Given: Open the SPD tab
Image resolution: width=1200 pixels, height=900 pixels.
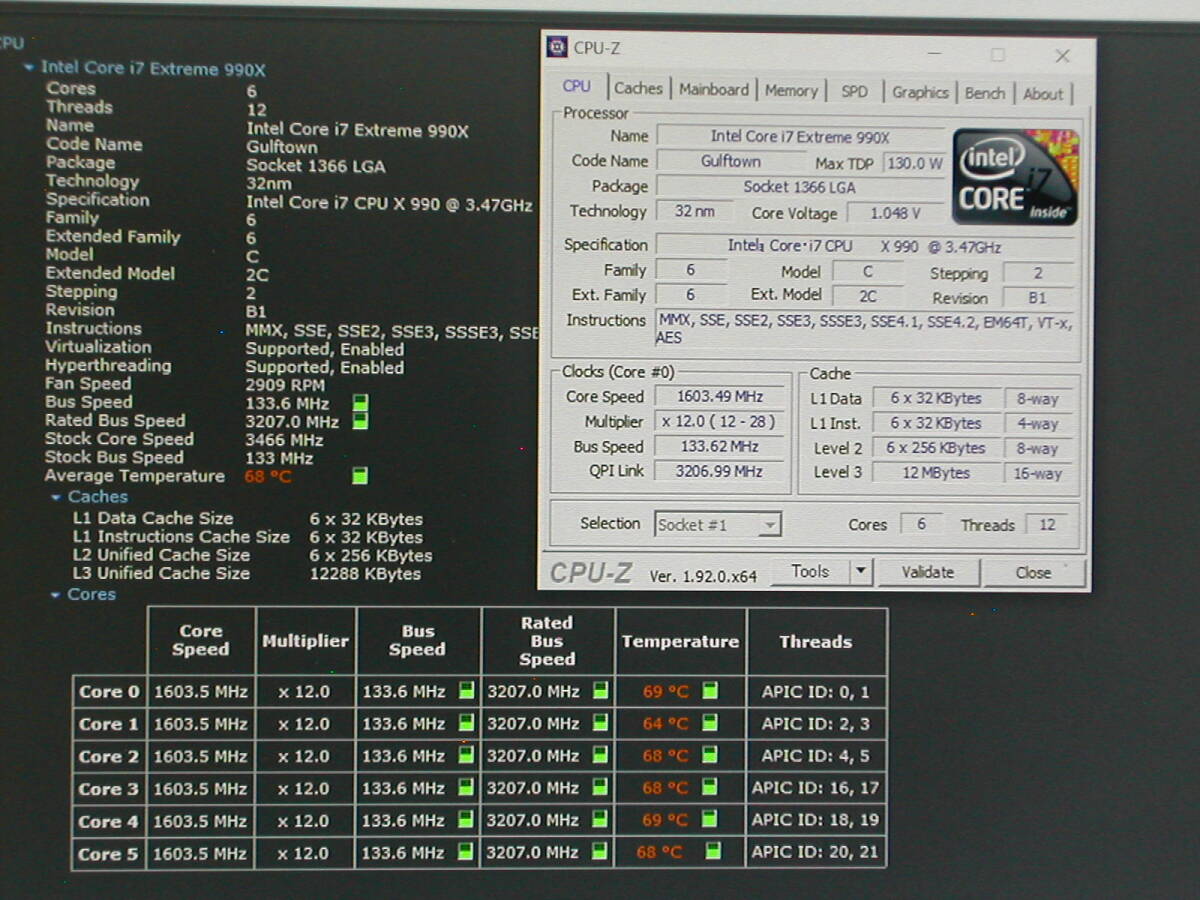Looking at the screenshot, I should (854, 91).
